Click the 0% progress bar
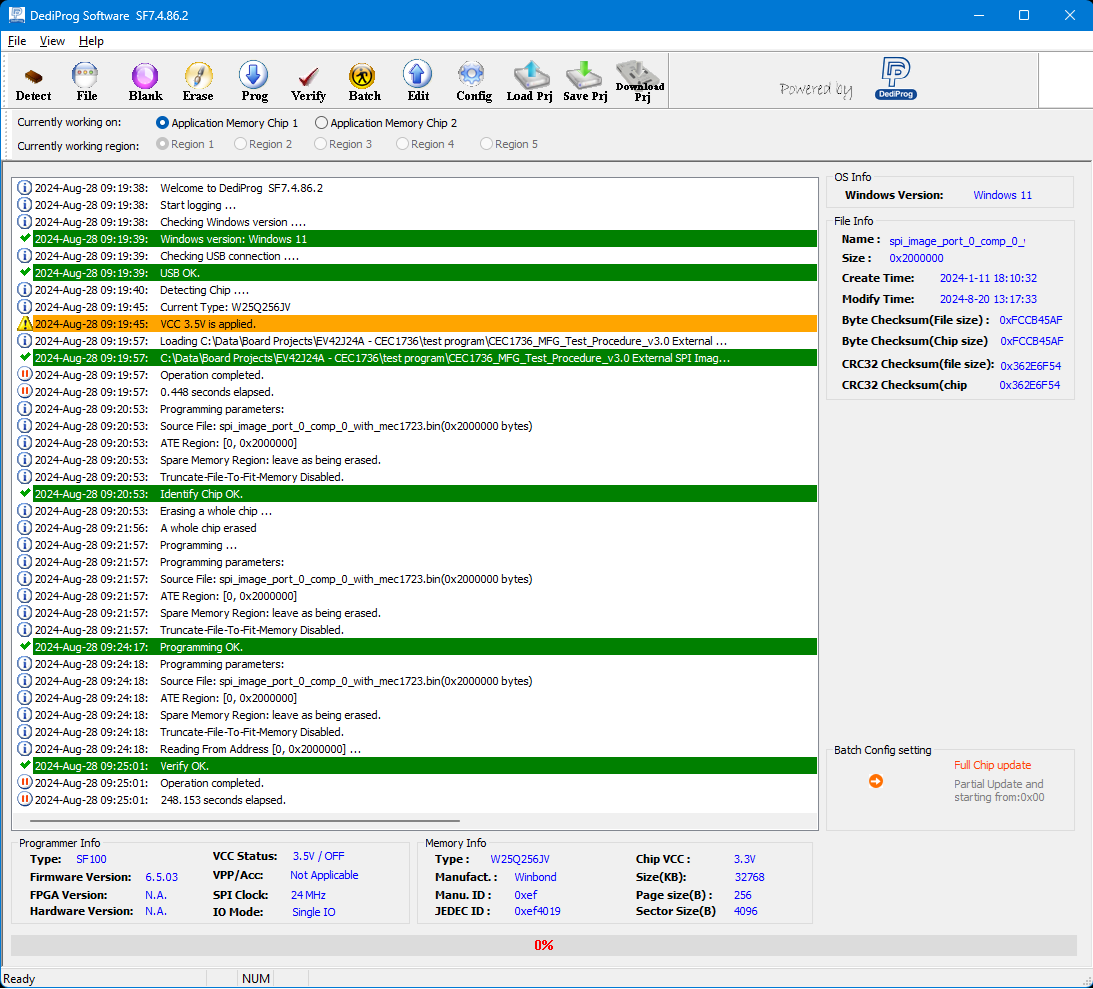Screen dimensions: 1093x989 pyautogui.click(x=543, y=945)
